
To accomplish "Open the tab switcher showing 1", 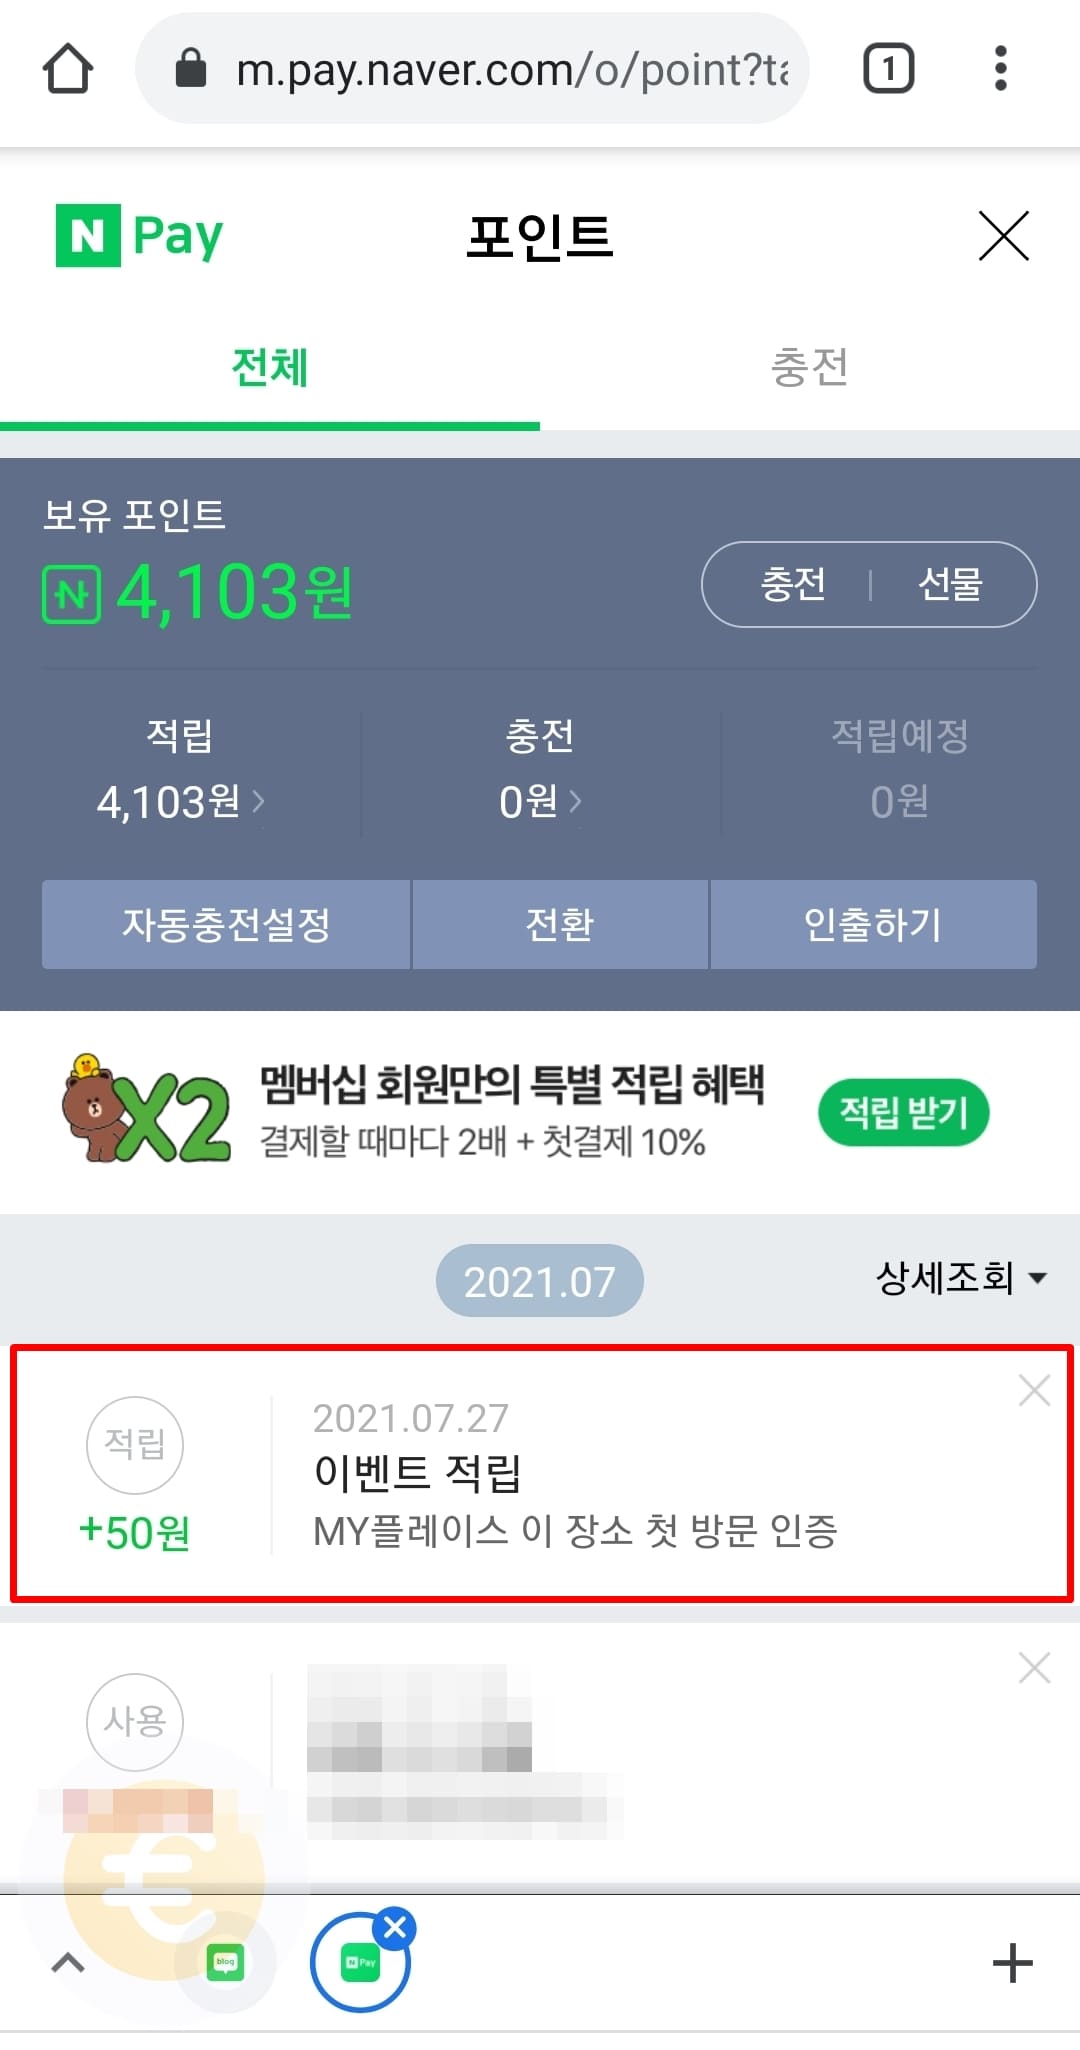I will click(x=888, y=69).
